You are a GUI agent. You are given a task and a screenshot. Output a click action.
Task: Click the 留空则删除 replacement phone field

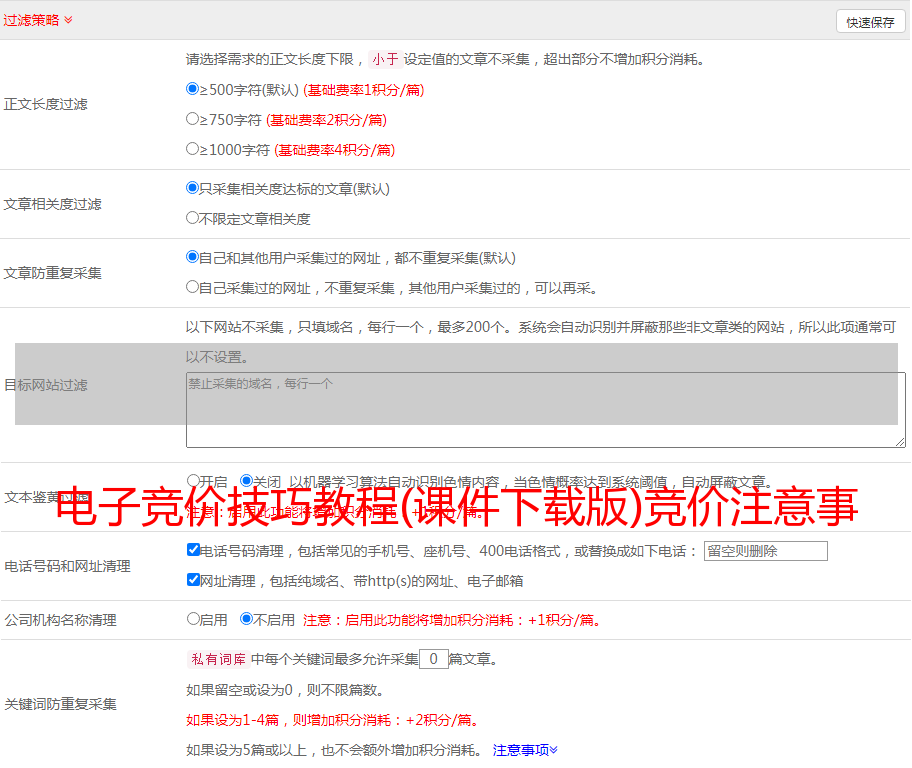tap(765, 551)
